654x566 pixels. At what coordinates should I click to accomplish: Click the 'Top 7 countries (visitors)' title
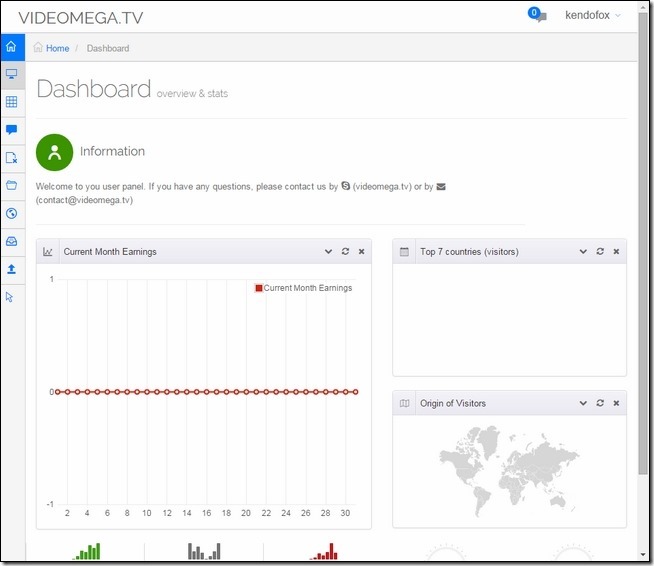tap(469, 252)
